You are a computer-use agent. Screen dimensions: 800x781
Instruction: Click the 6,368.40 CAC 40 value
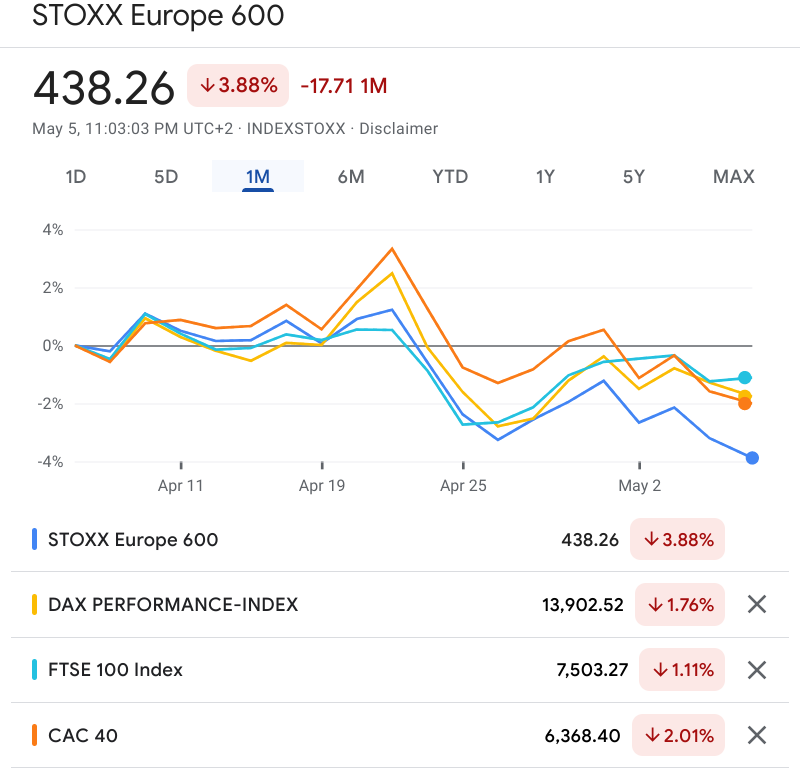[582, 736]
